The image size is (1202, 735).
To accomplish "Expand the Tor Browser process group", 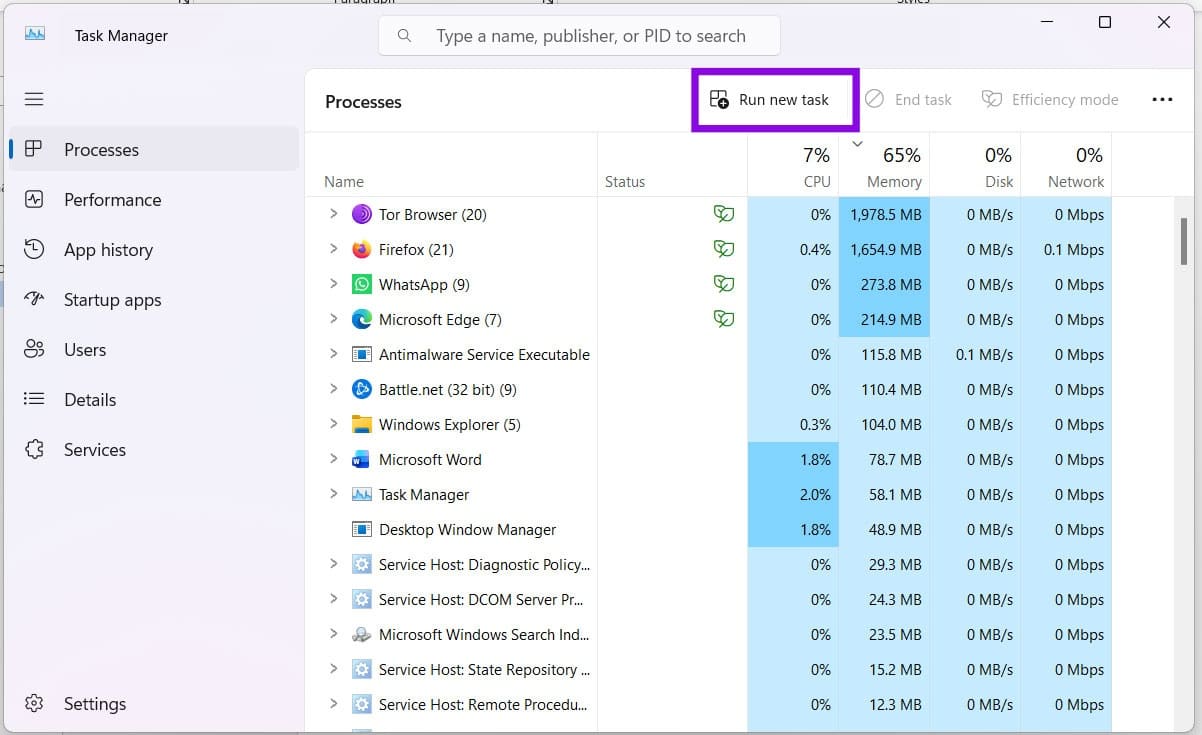I will pos(333,214).
